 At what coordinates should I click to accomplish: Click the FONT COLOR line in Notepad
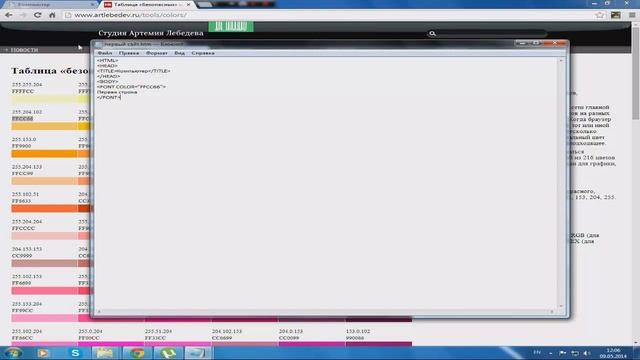point(131,87)
